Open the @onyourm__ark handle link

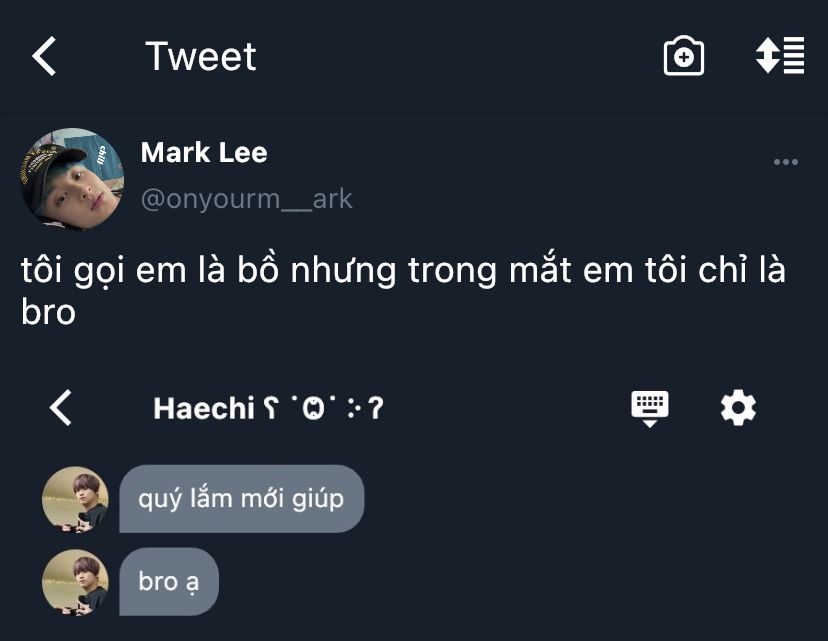[x=247, y=199]
